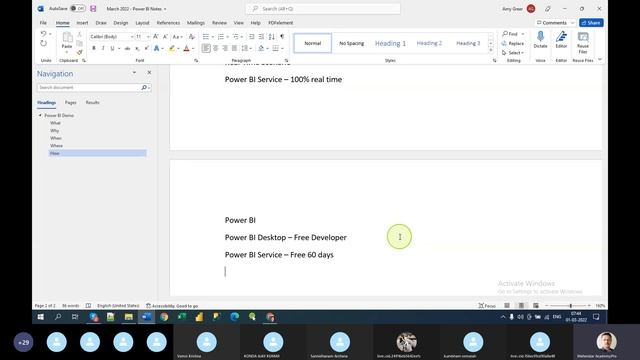Apply strikethrough formatting
640x360 pixels.
pos(127,49)
